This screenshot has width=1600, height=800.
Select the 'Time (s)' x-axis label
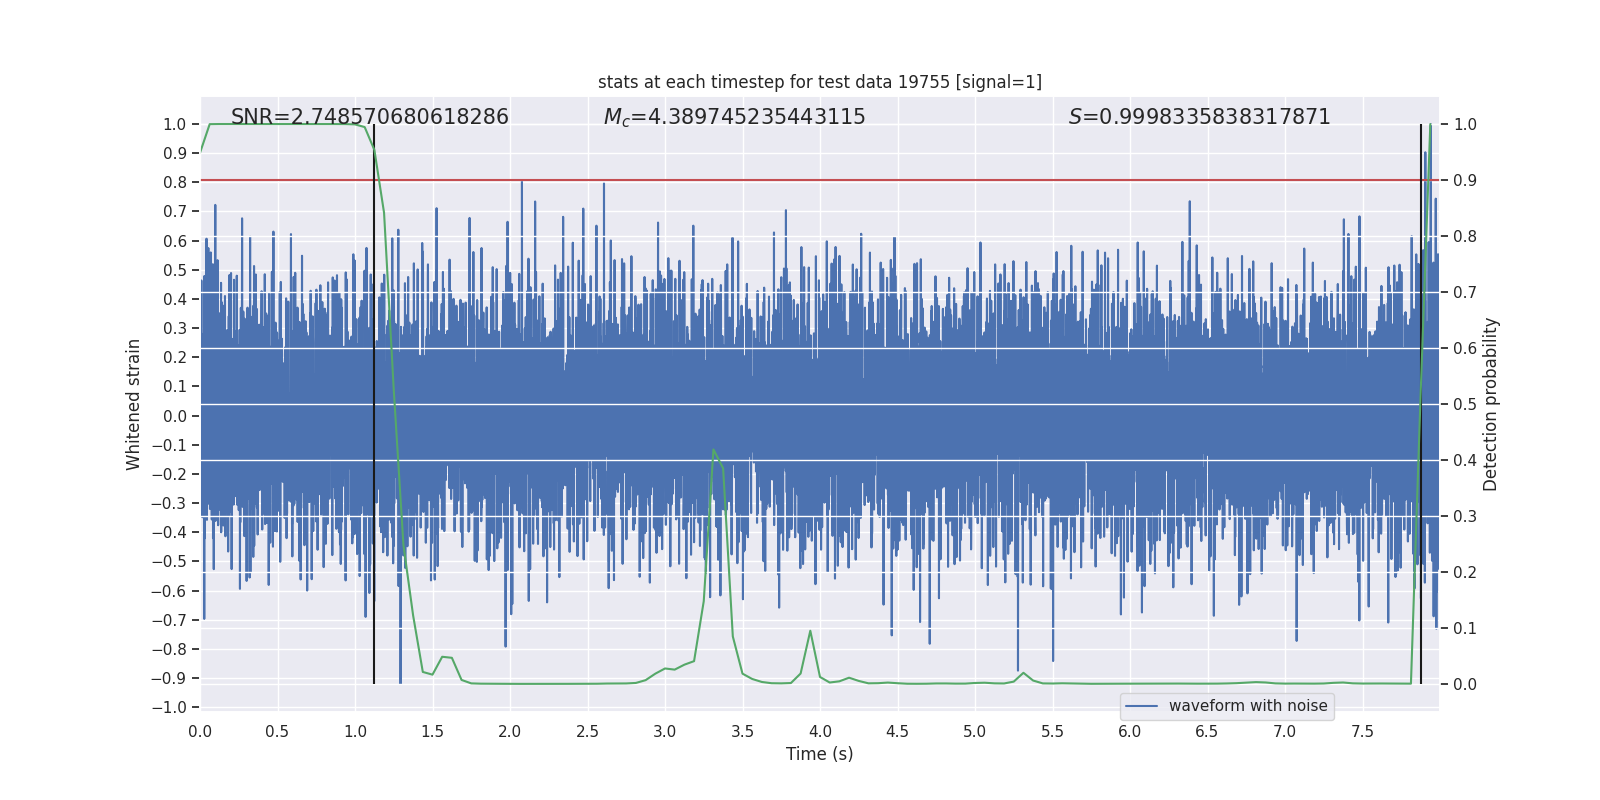point(819,754)
